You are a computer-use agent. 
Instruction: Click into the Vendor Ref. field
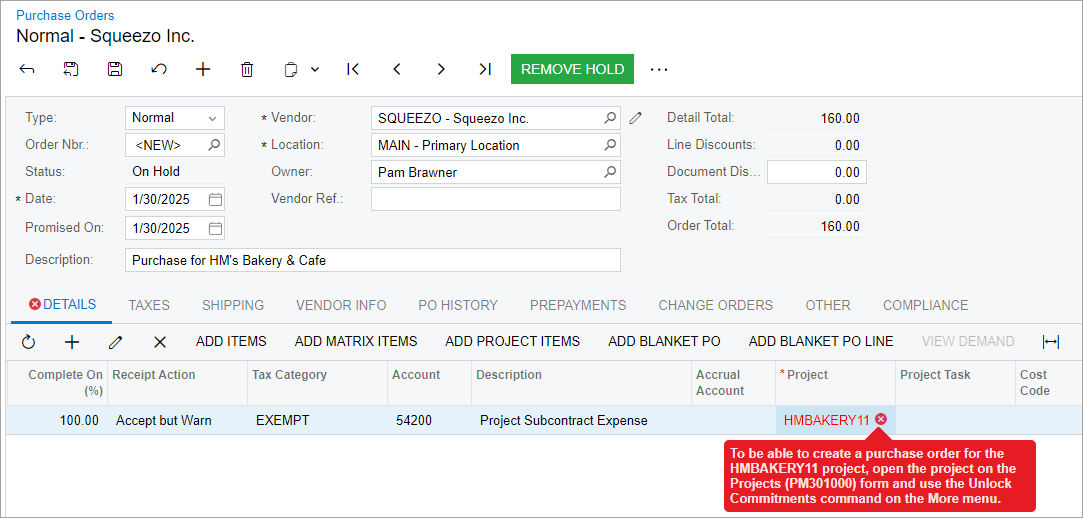click(495, 199)
